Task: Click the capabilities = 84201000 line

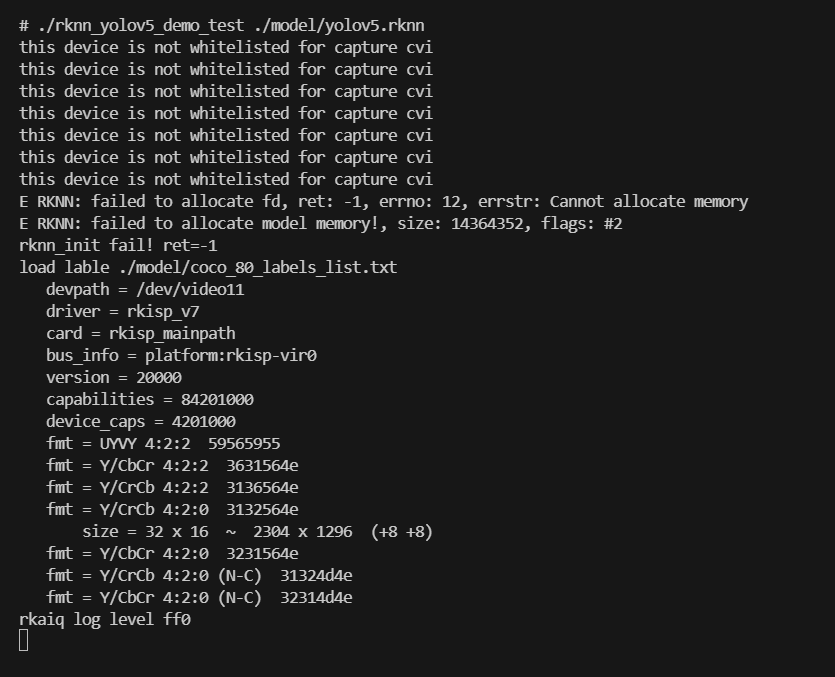Action: (x=150, y=399)
